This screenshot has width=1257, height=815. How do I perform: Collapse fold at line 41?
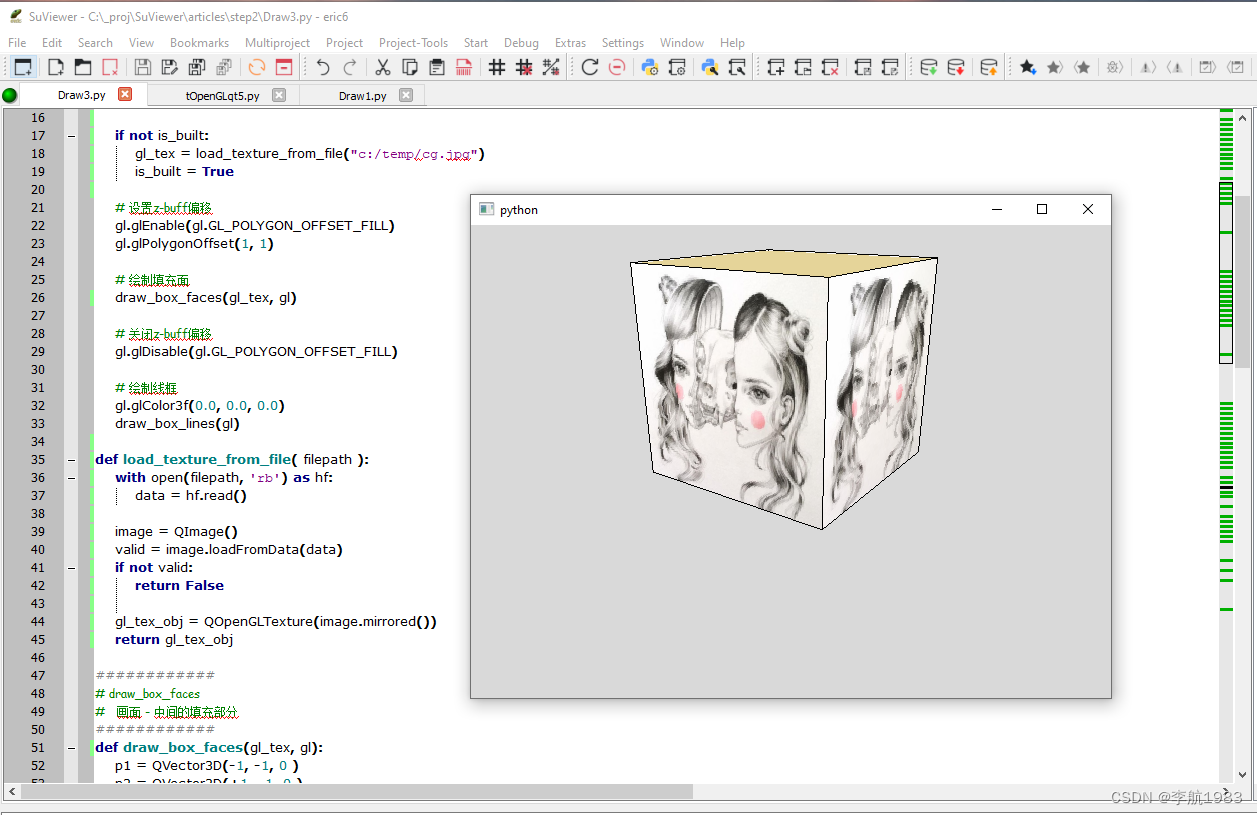pyautogui.click(x=71, y=568)
